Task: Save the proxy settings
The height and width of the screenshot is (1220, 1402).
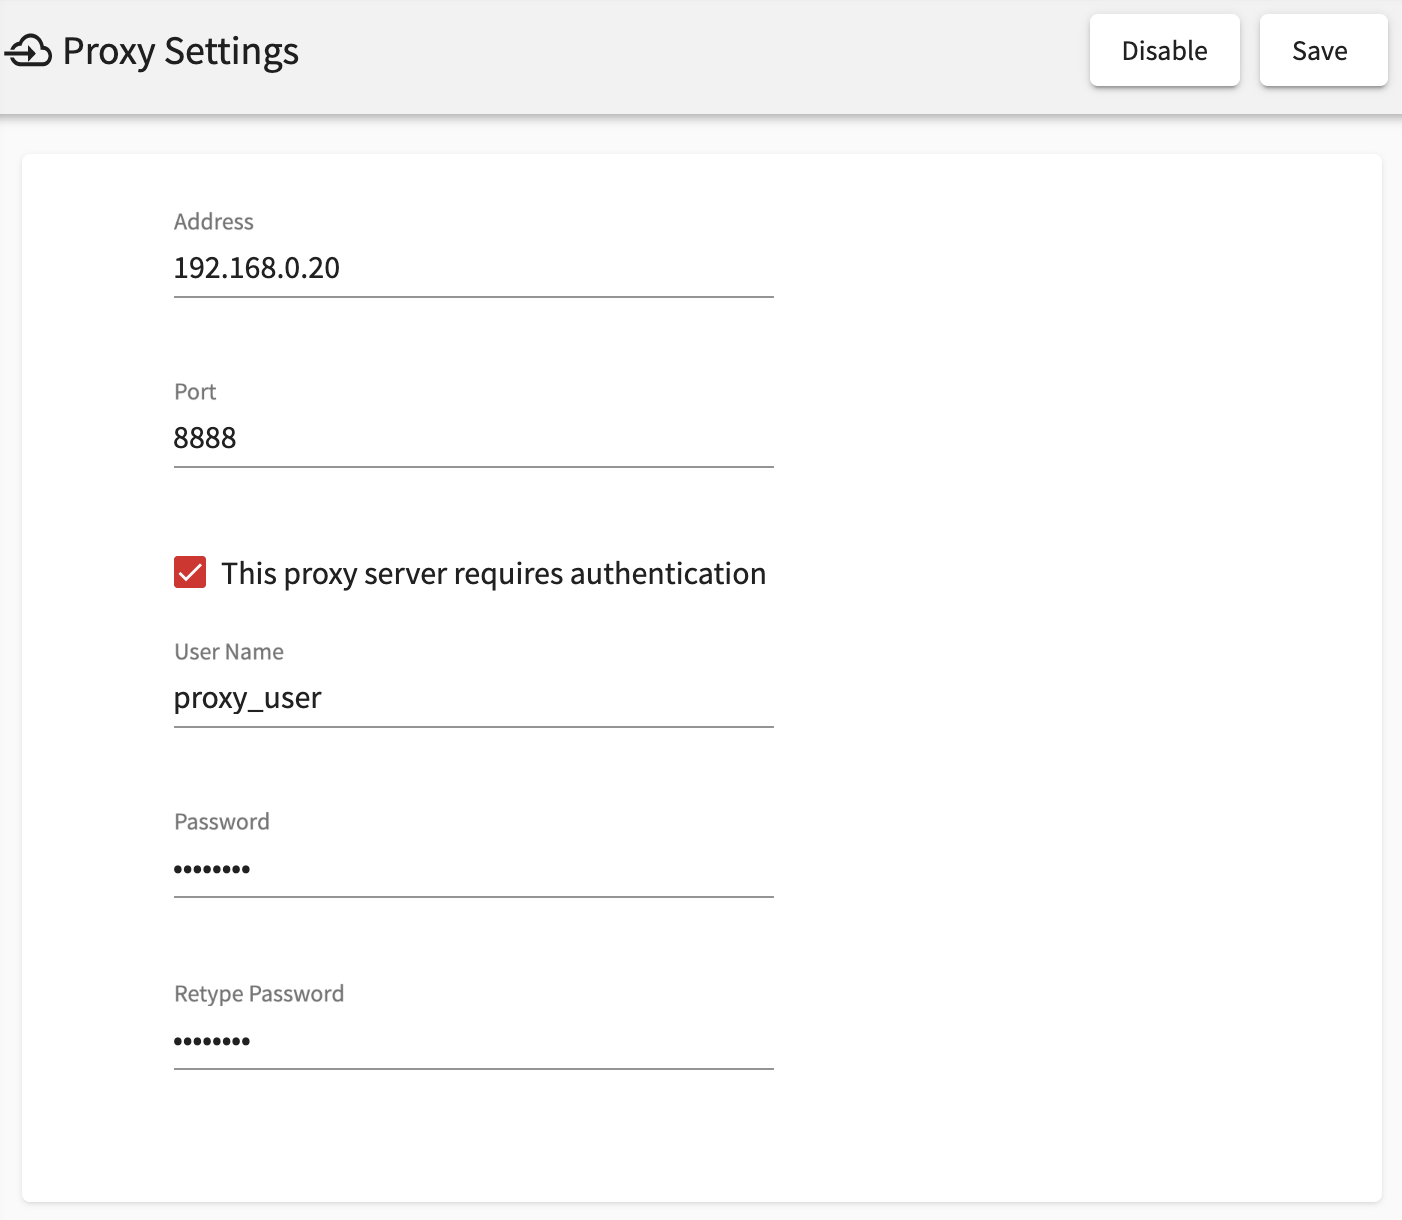Action: (1322, 51)
